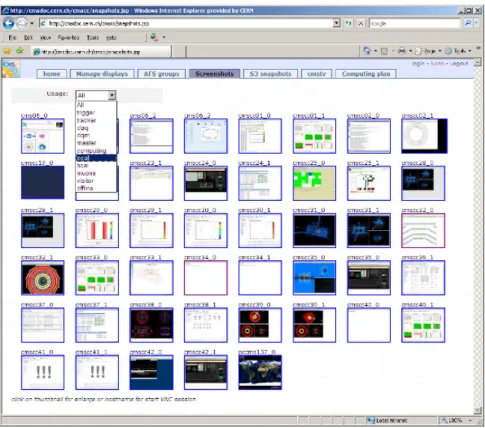Switch to the AFS groups tab
This screenshot has height=428, width=485.
(162, 74)
